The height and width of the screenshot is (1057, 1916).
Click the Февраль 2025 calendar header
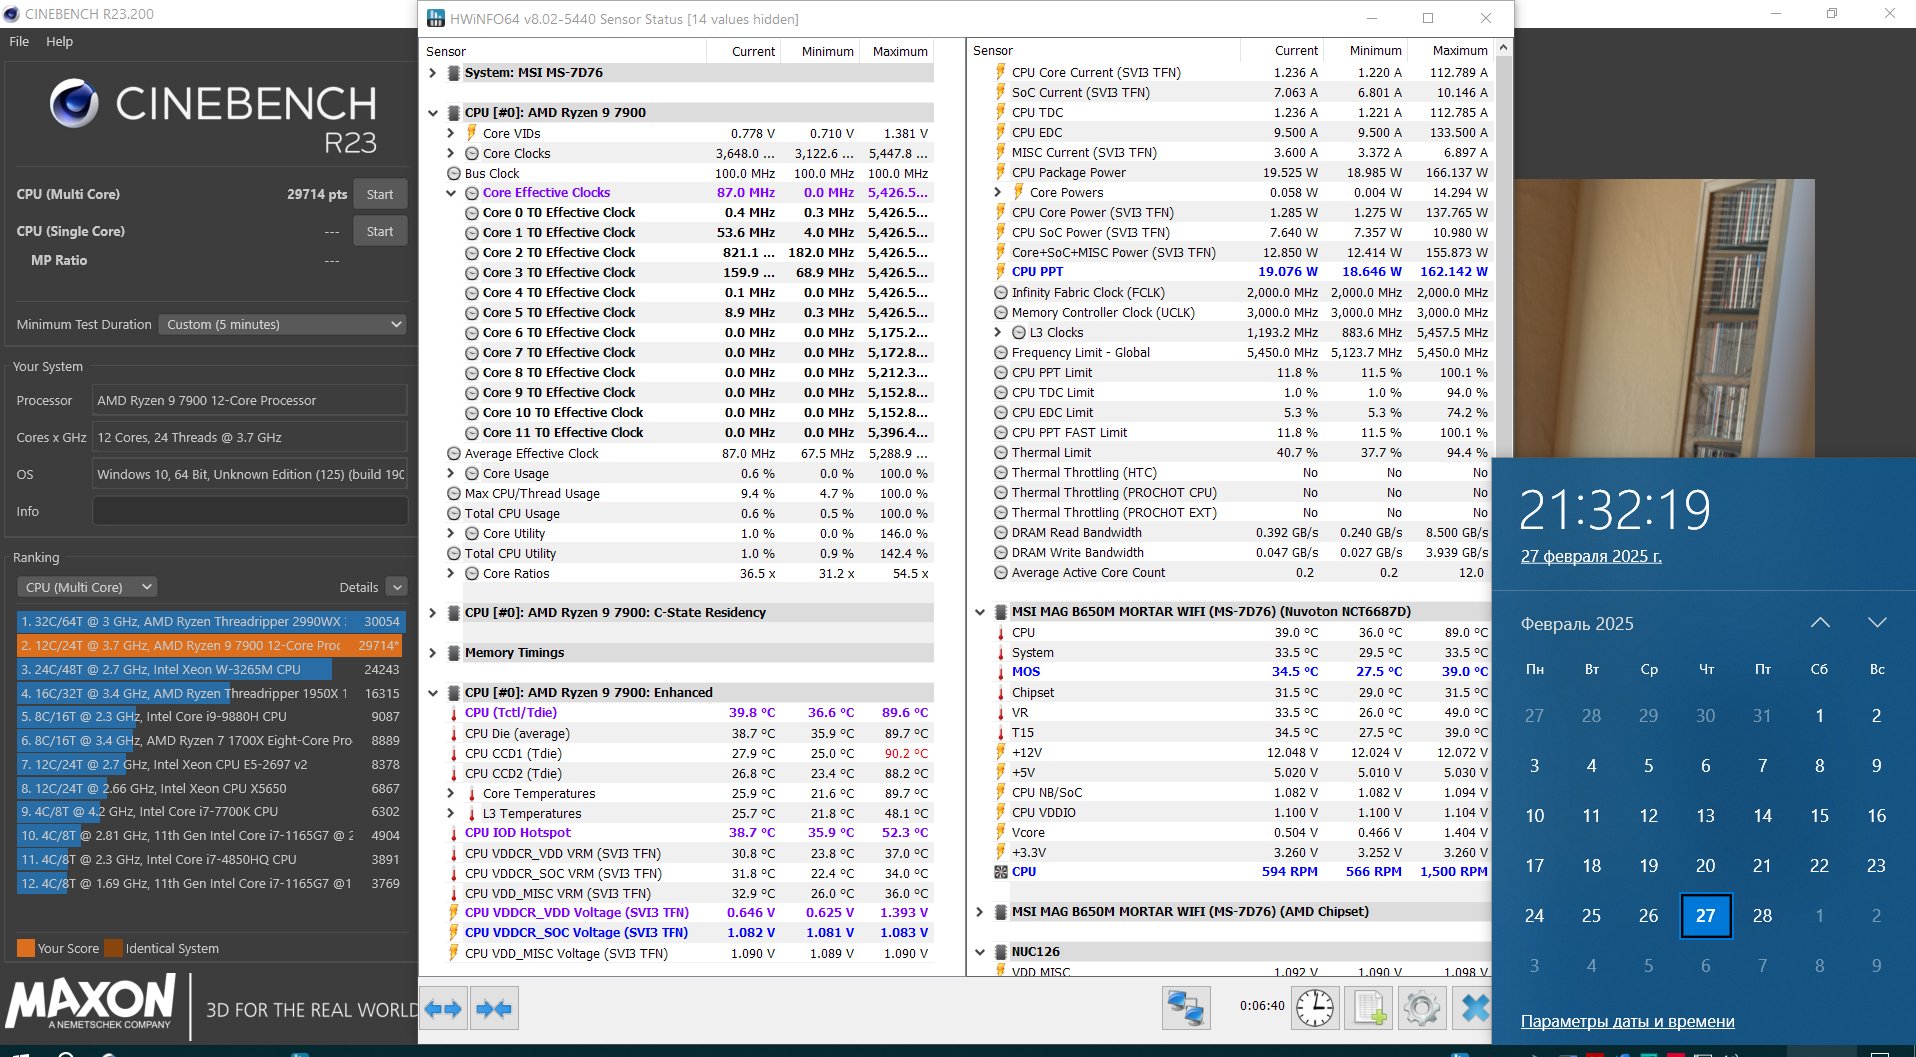click(x=1577, y=624)
